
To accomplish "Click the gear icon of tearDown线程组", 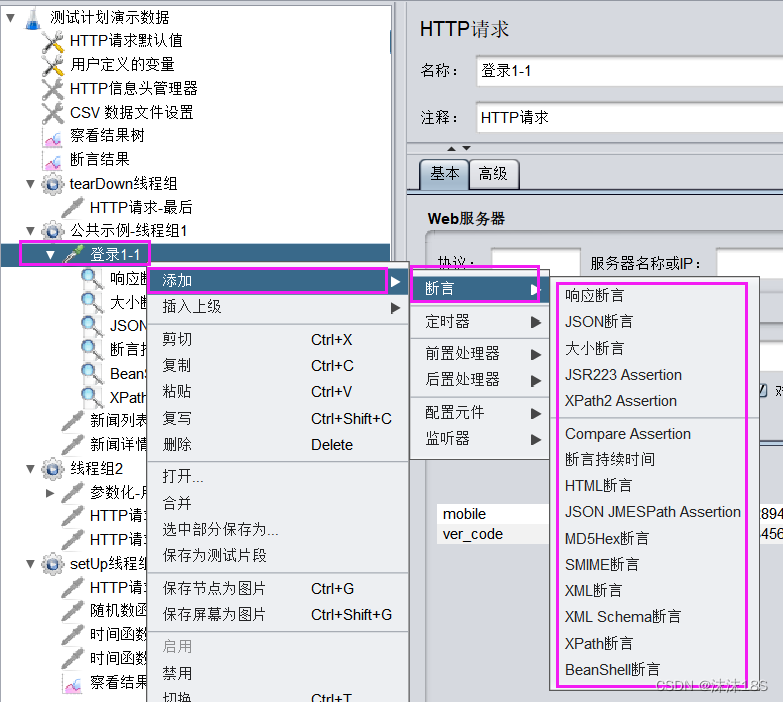I will pos(52,184).
